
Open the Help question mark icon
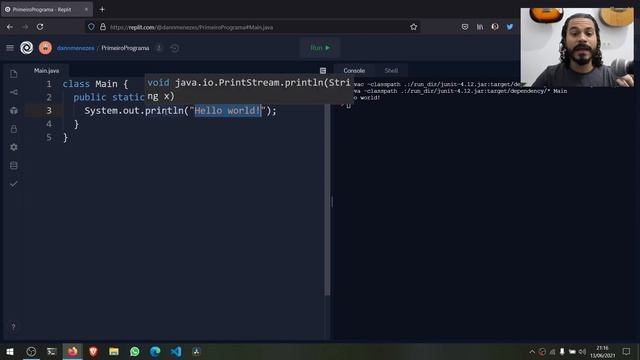13,327
